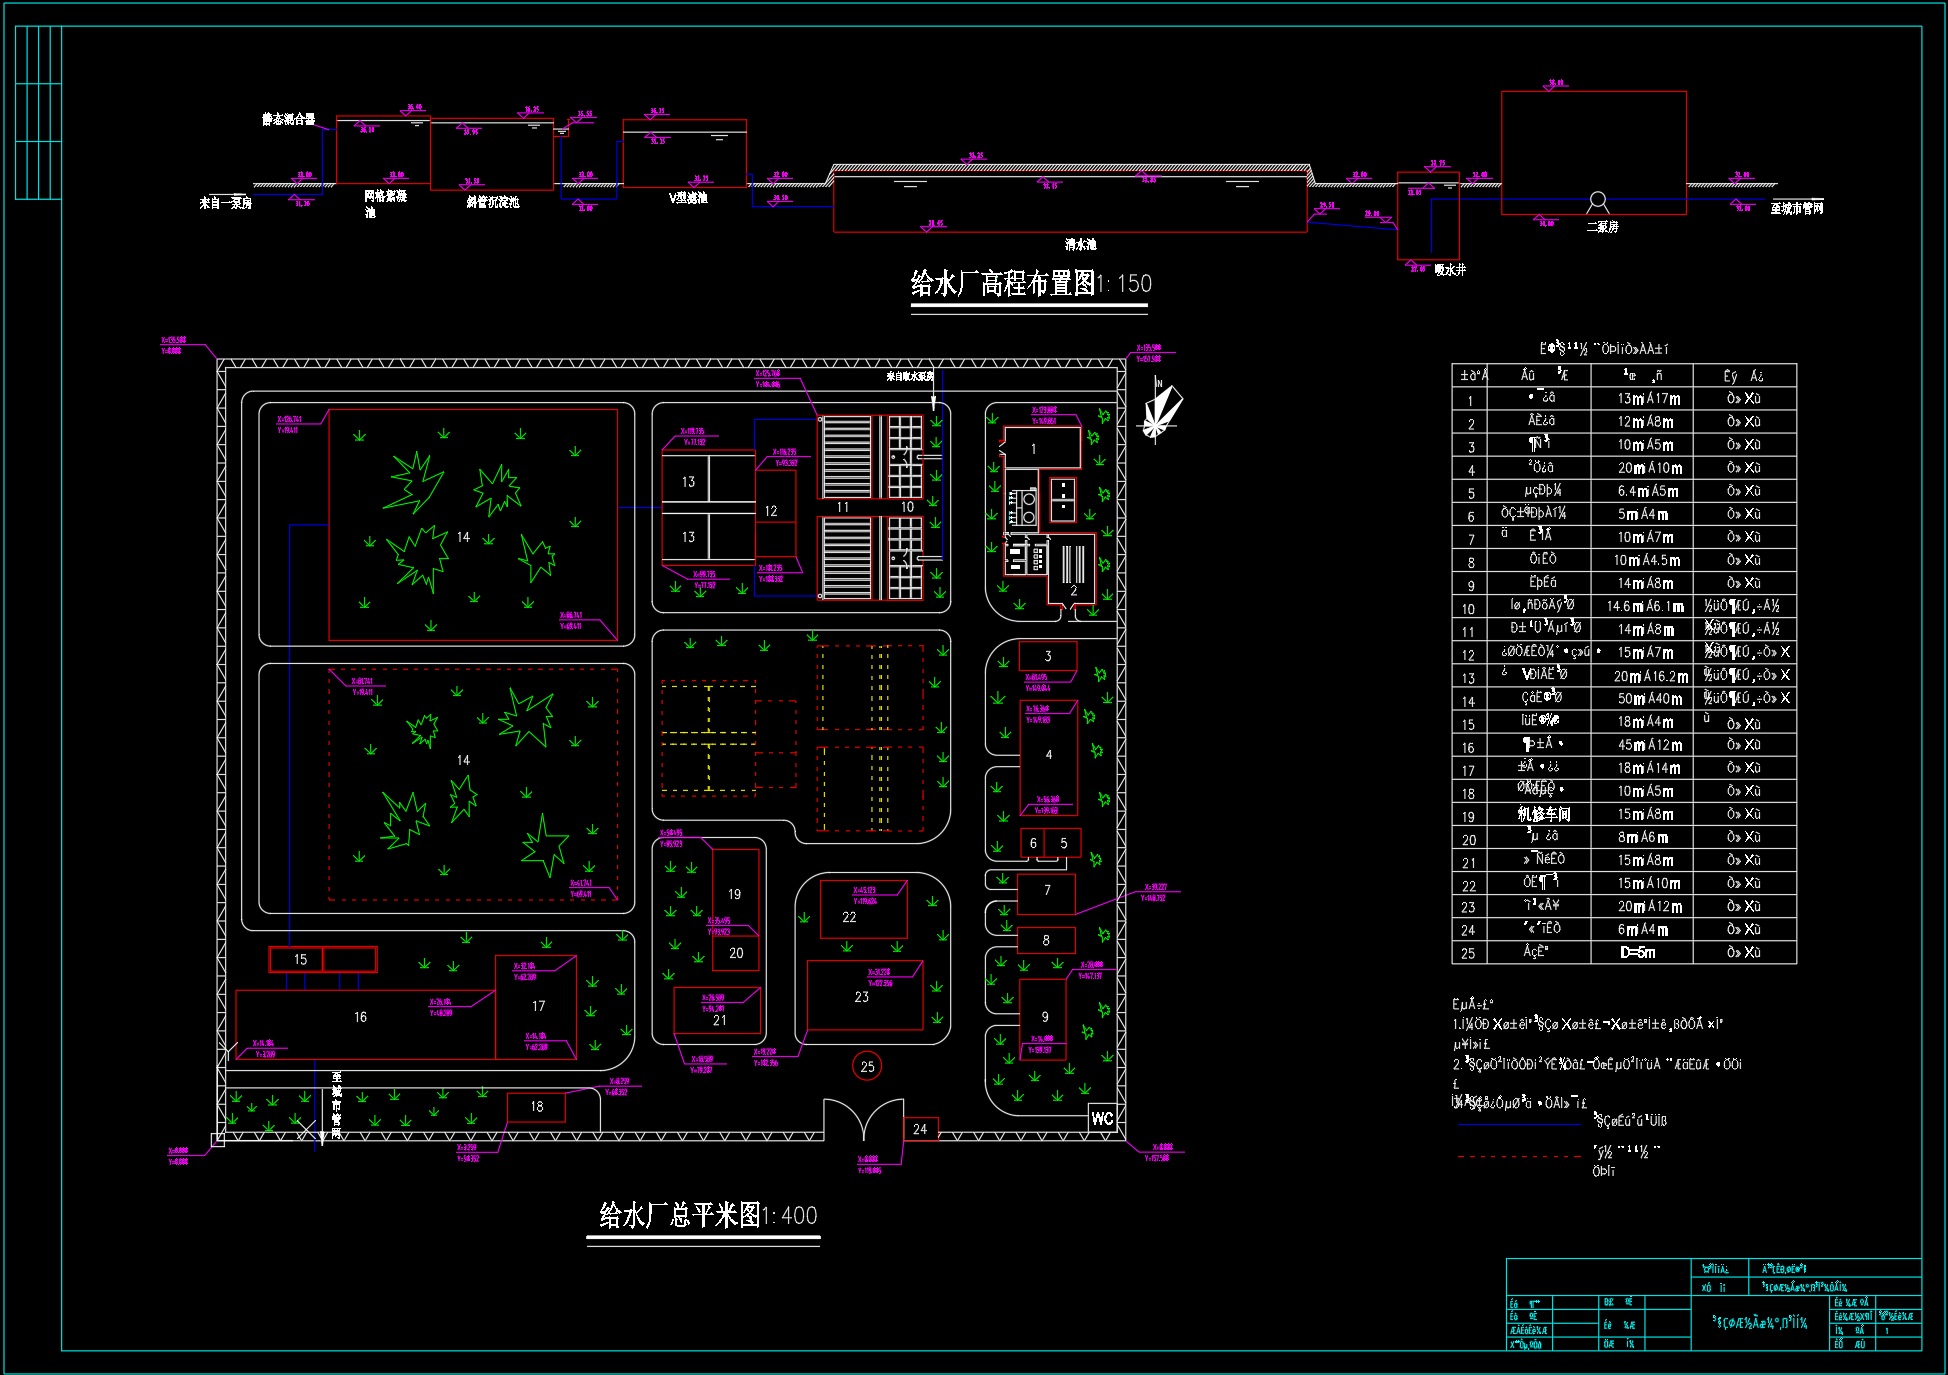Click the entrance gate double-arc symbol
The height and width of the screenshot is (1375, 1948).
(864, 1119)
